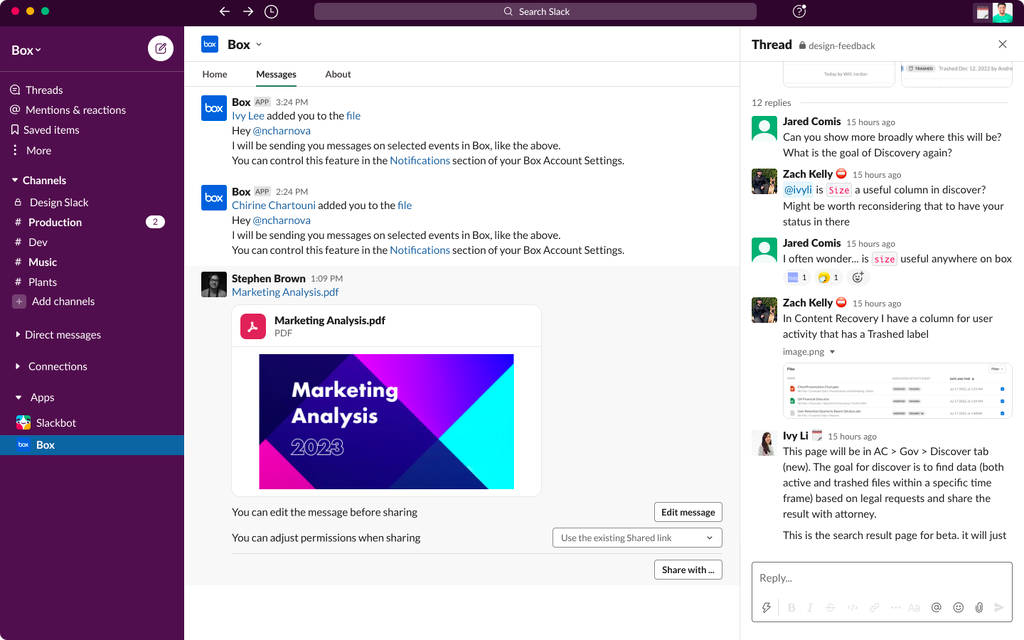Send the reply with the arrow icon
Screen dimensions: 1024x640
[x=999, y=607]
